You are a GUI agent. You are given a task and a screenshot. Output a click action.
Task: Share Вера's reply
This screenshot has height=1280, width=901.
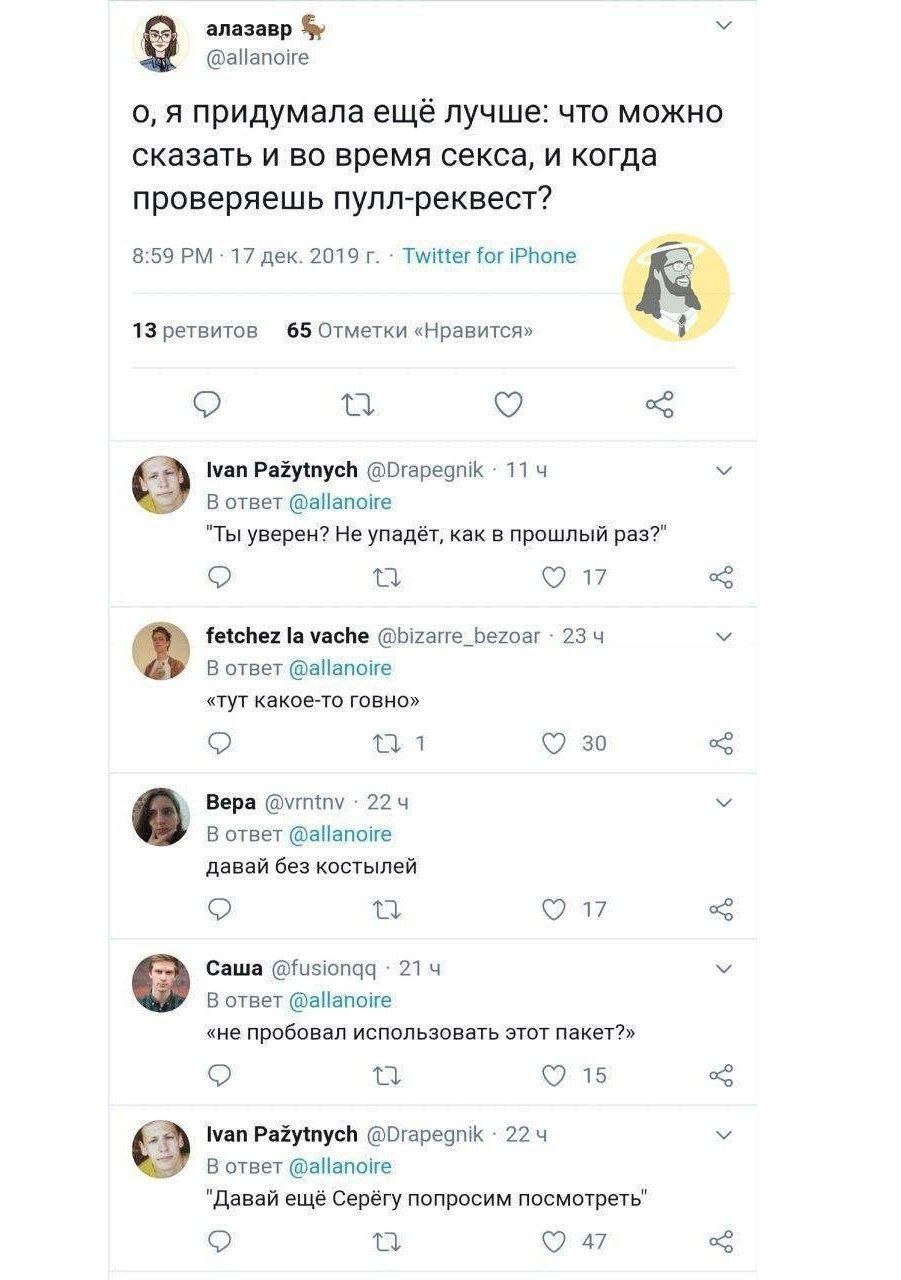click(721, 909)
